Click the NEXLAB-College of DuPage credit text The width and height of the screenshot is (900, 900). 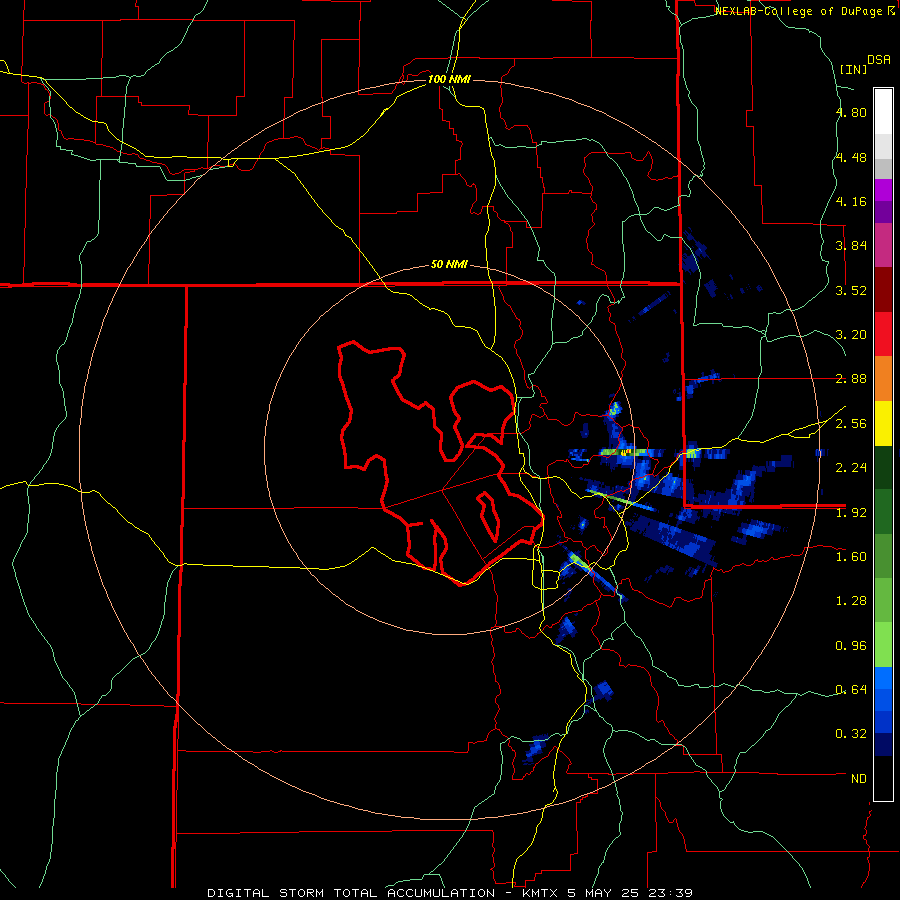pos(800,11)
